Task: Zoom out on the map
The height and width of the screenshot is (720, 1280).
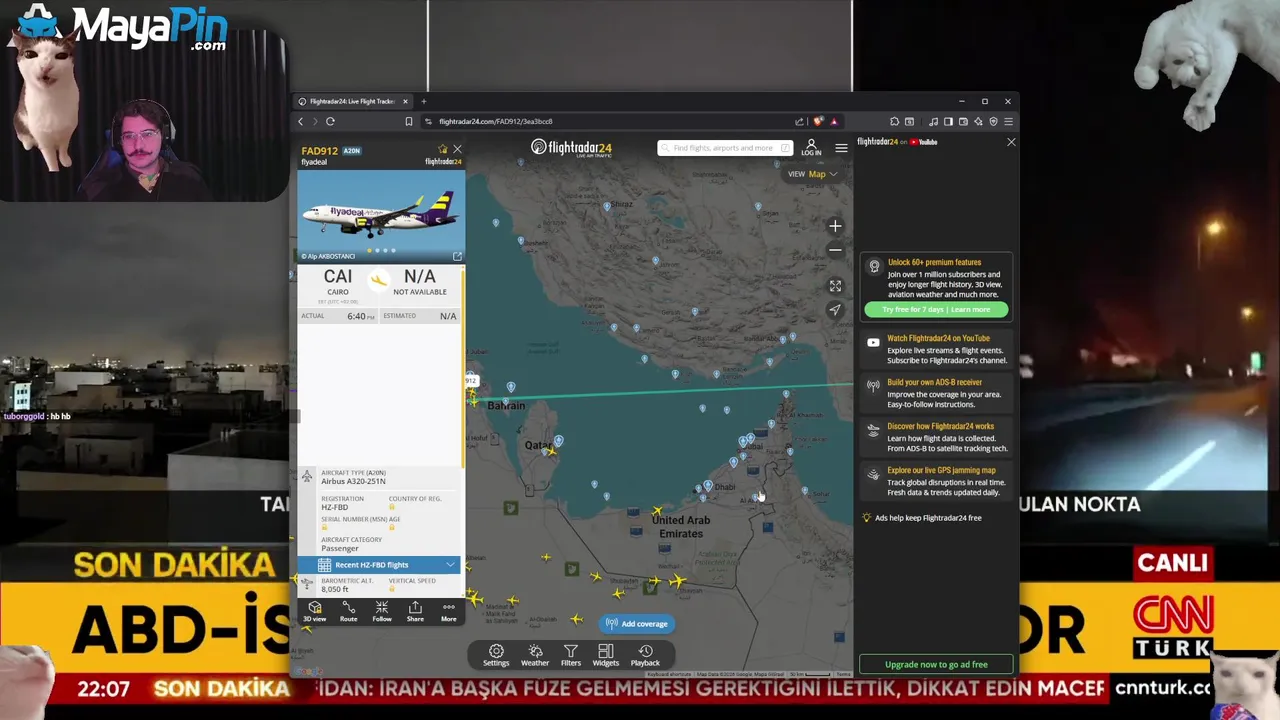Action: click(x=835, y=251)
